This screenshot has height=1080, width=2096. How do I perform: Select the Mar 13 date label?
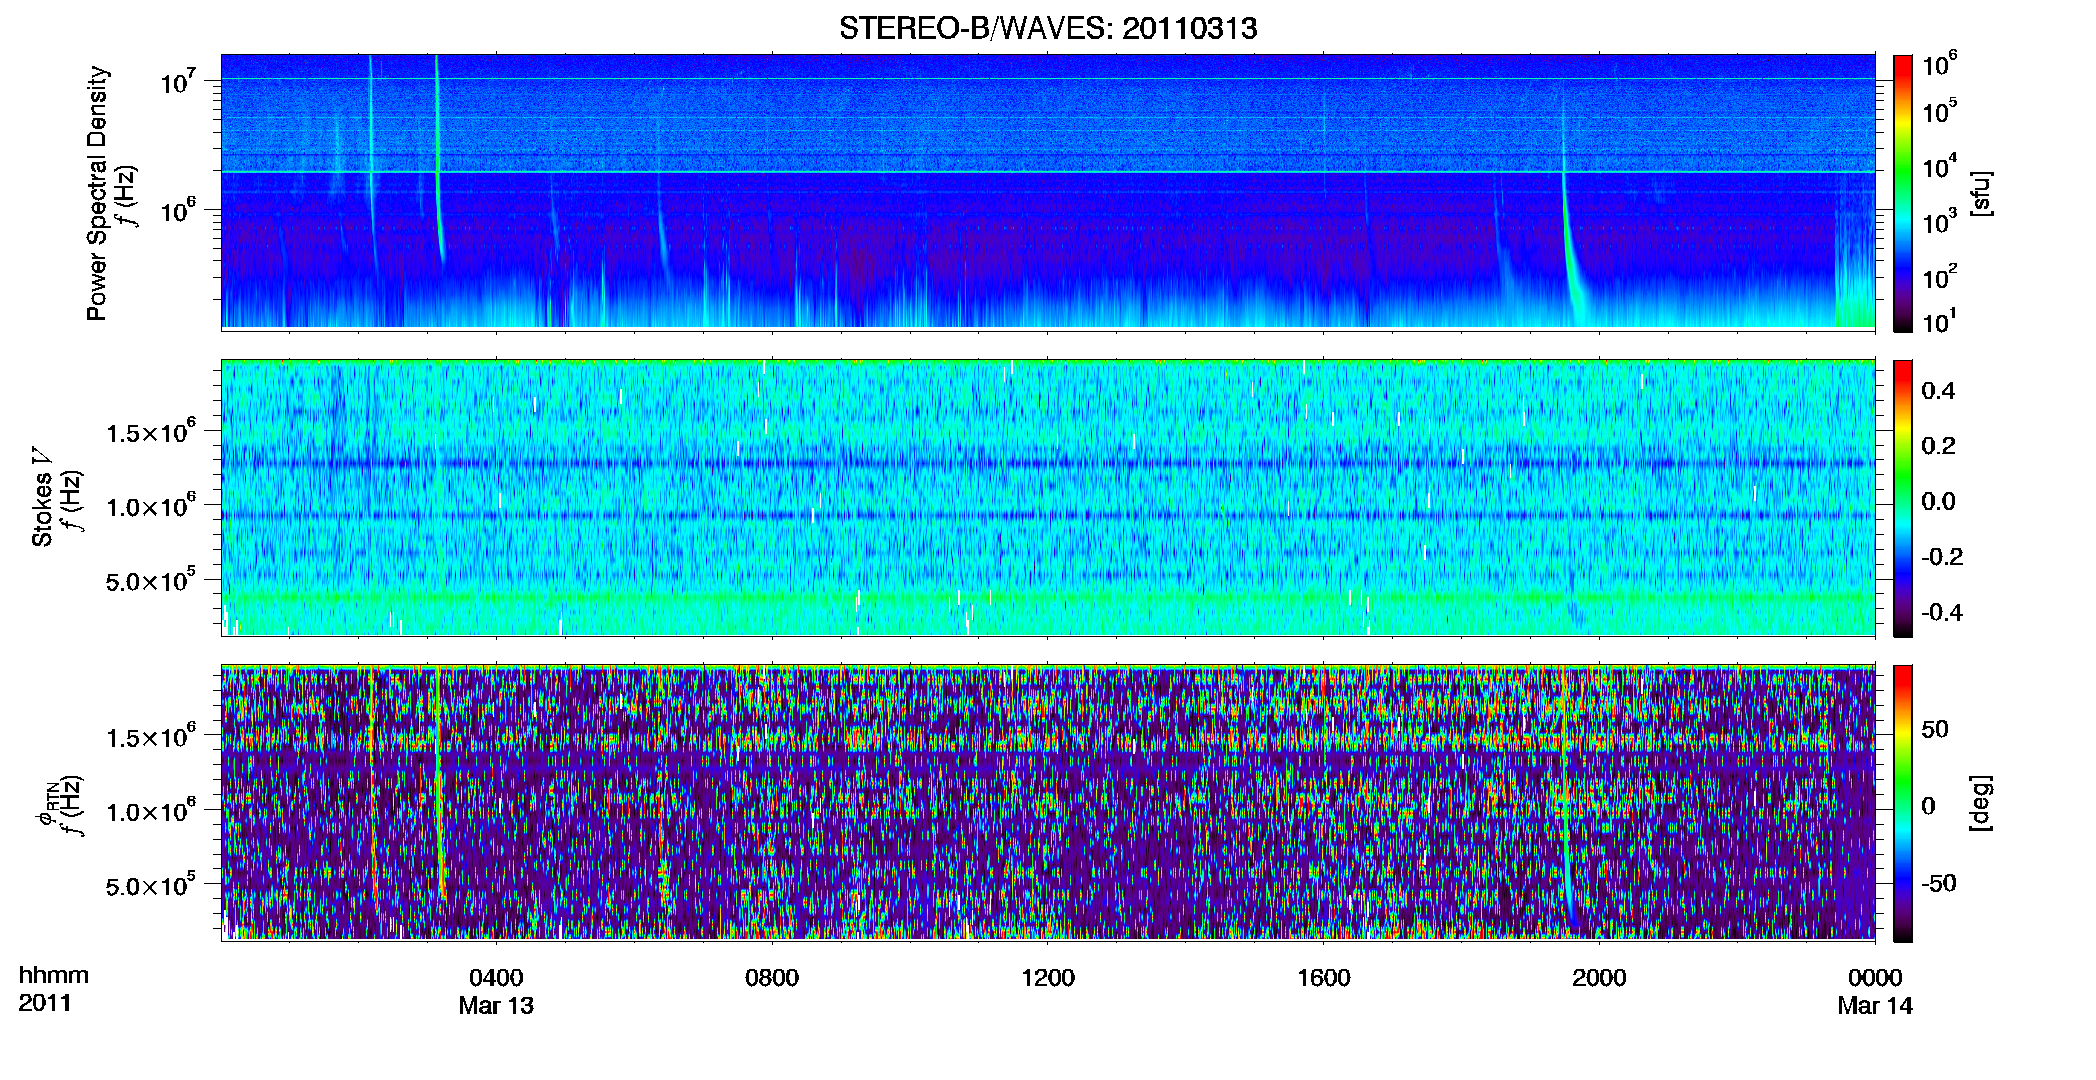coord(496,1006)
